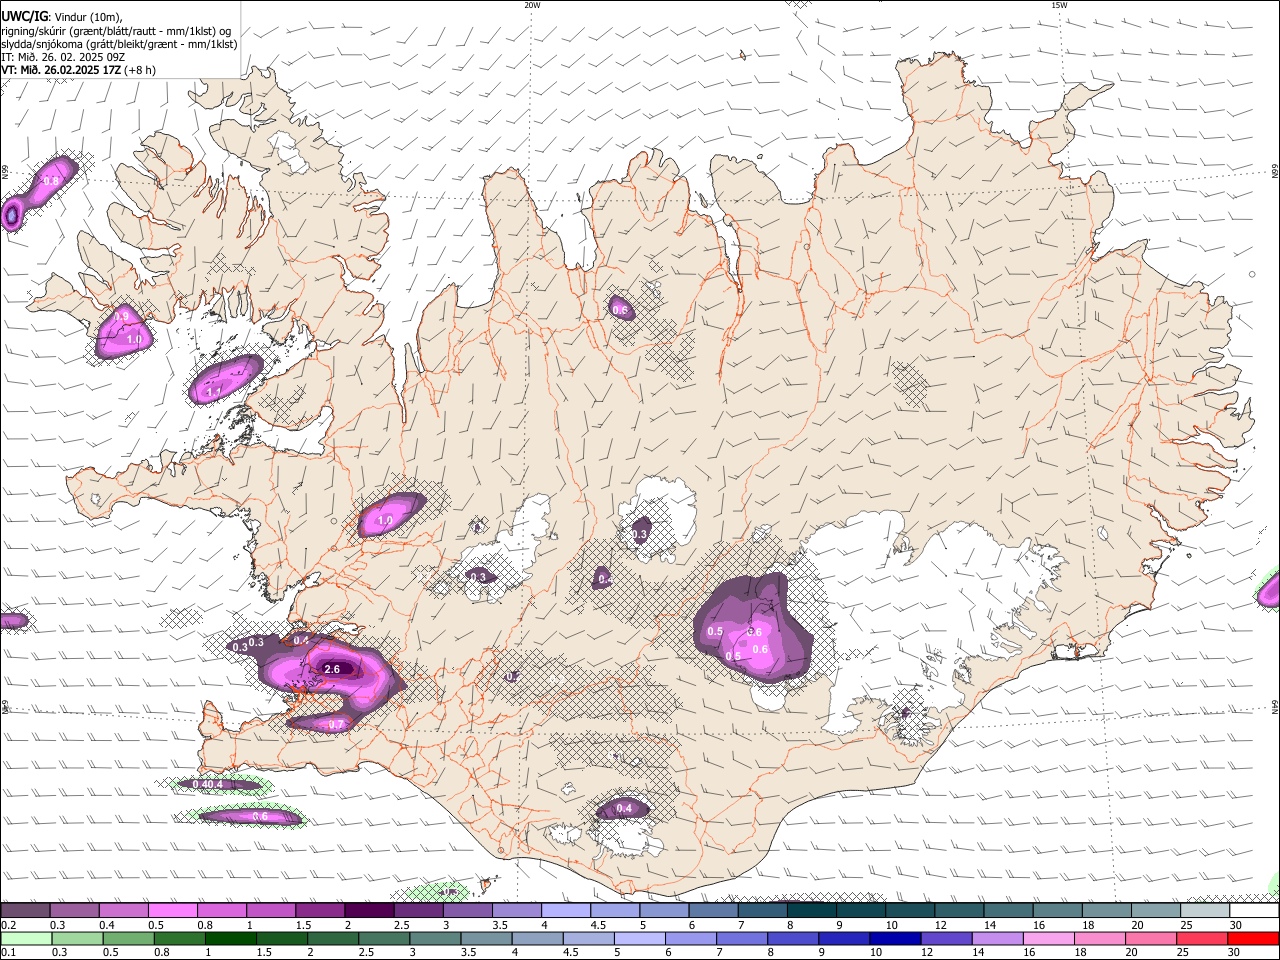Click the darkest green 1 swatch, lower legend
The image size is (1280, 960).
click(230, 939)
